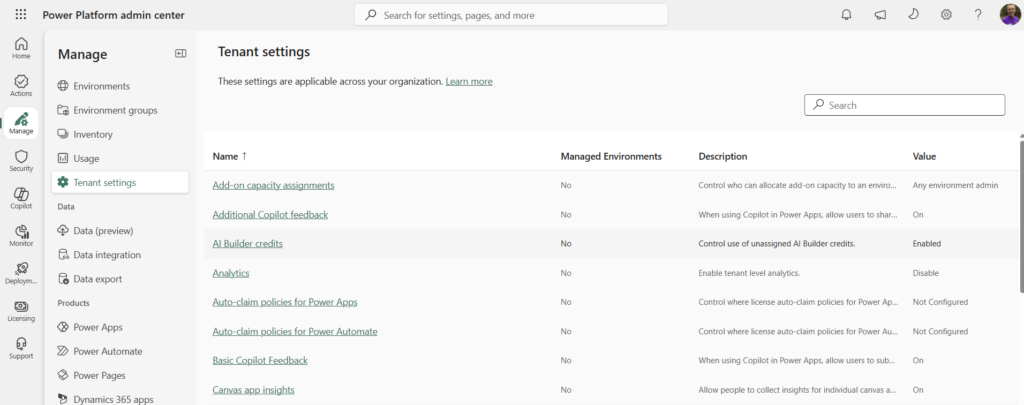This screenshot has height=405, width=1024.
Task: Open the Environment groups menu item
Action: [x=120, y=110]
